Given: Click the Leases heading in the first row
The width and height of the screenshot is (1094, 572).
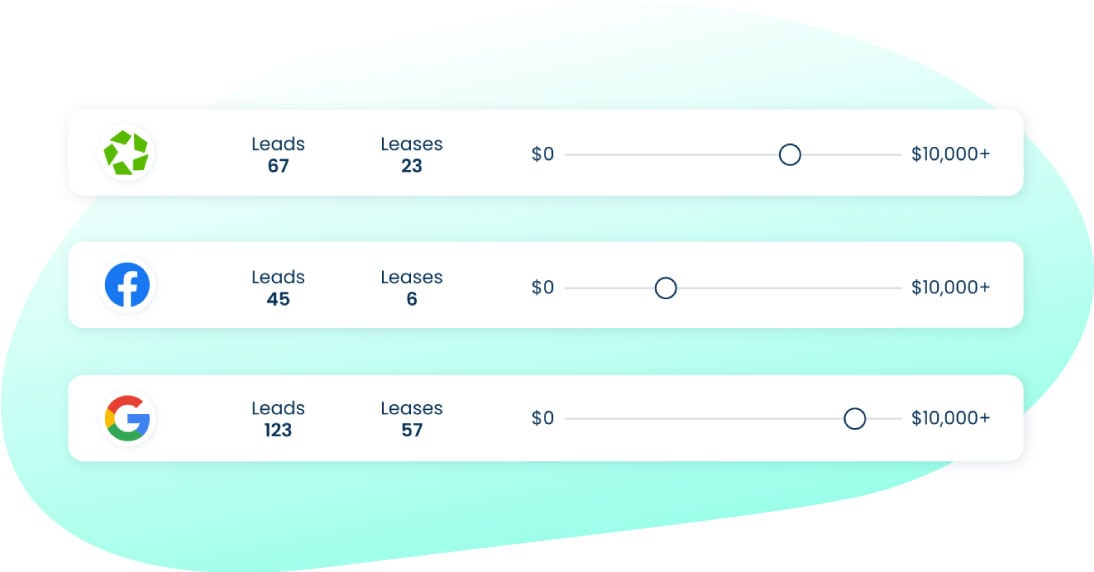Looking at the screenshot, I should (x=411, y=144).
